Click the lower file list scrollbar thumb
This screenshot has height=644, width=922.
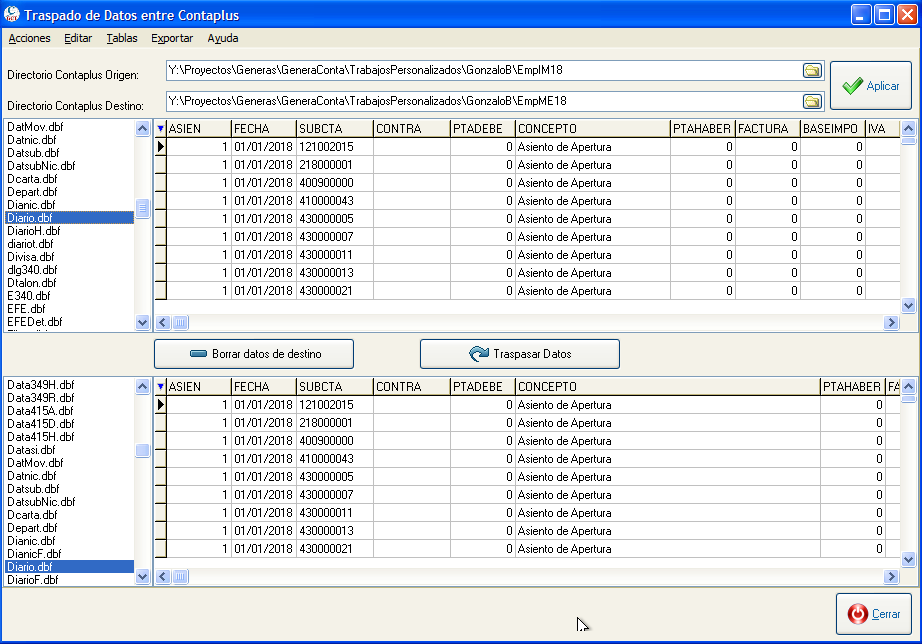[142, 451]
